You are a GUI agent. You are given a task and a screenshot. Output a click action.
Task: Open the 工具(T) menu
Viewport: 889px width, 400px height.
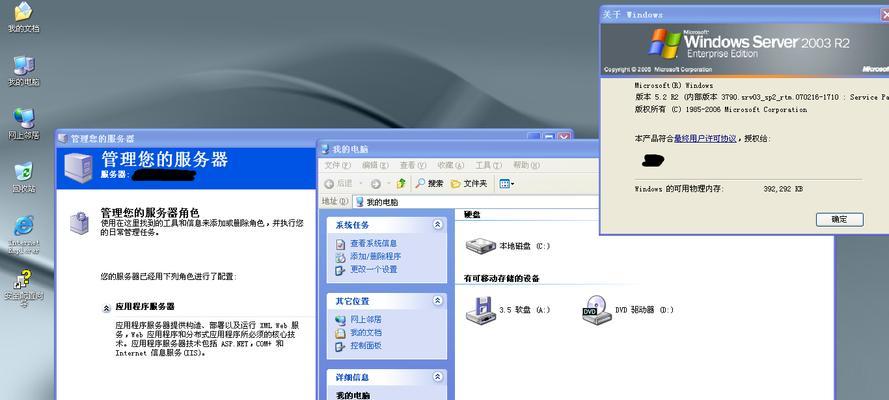coord(488,165)
